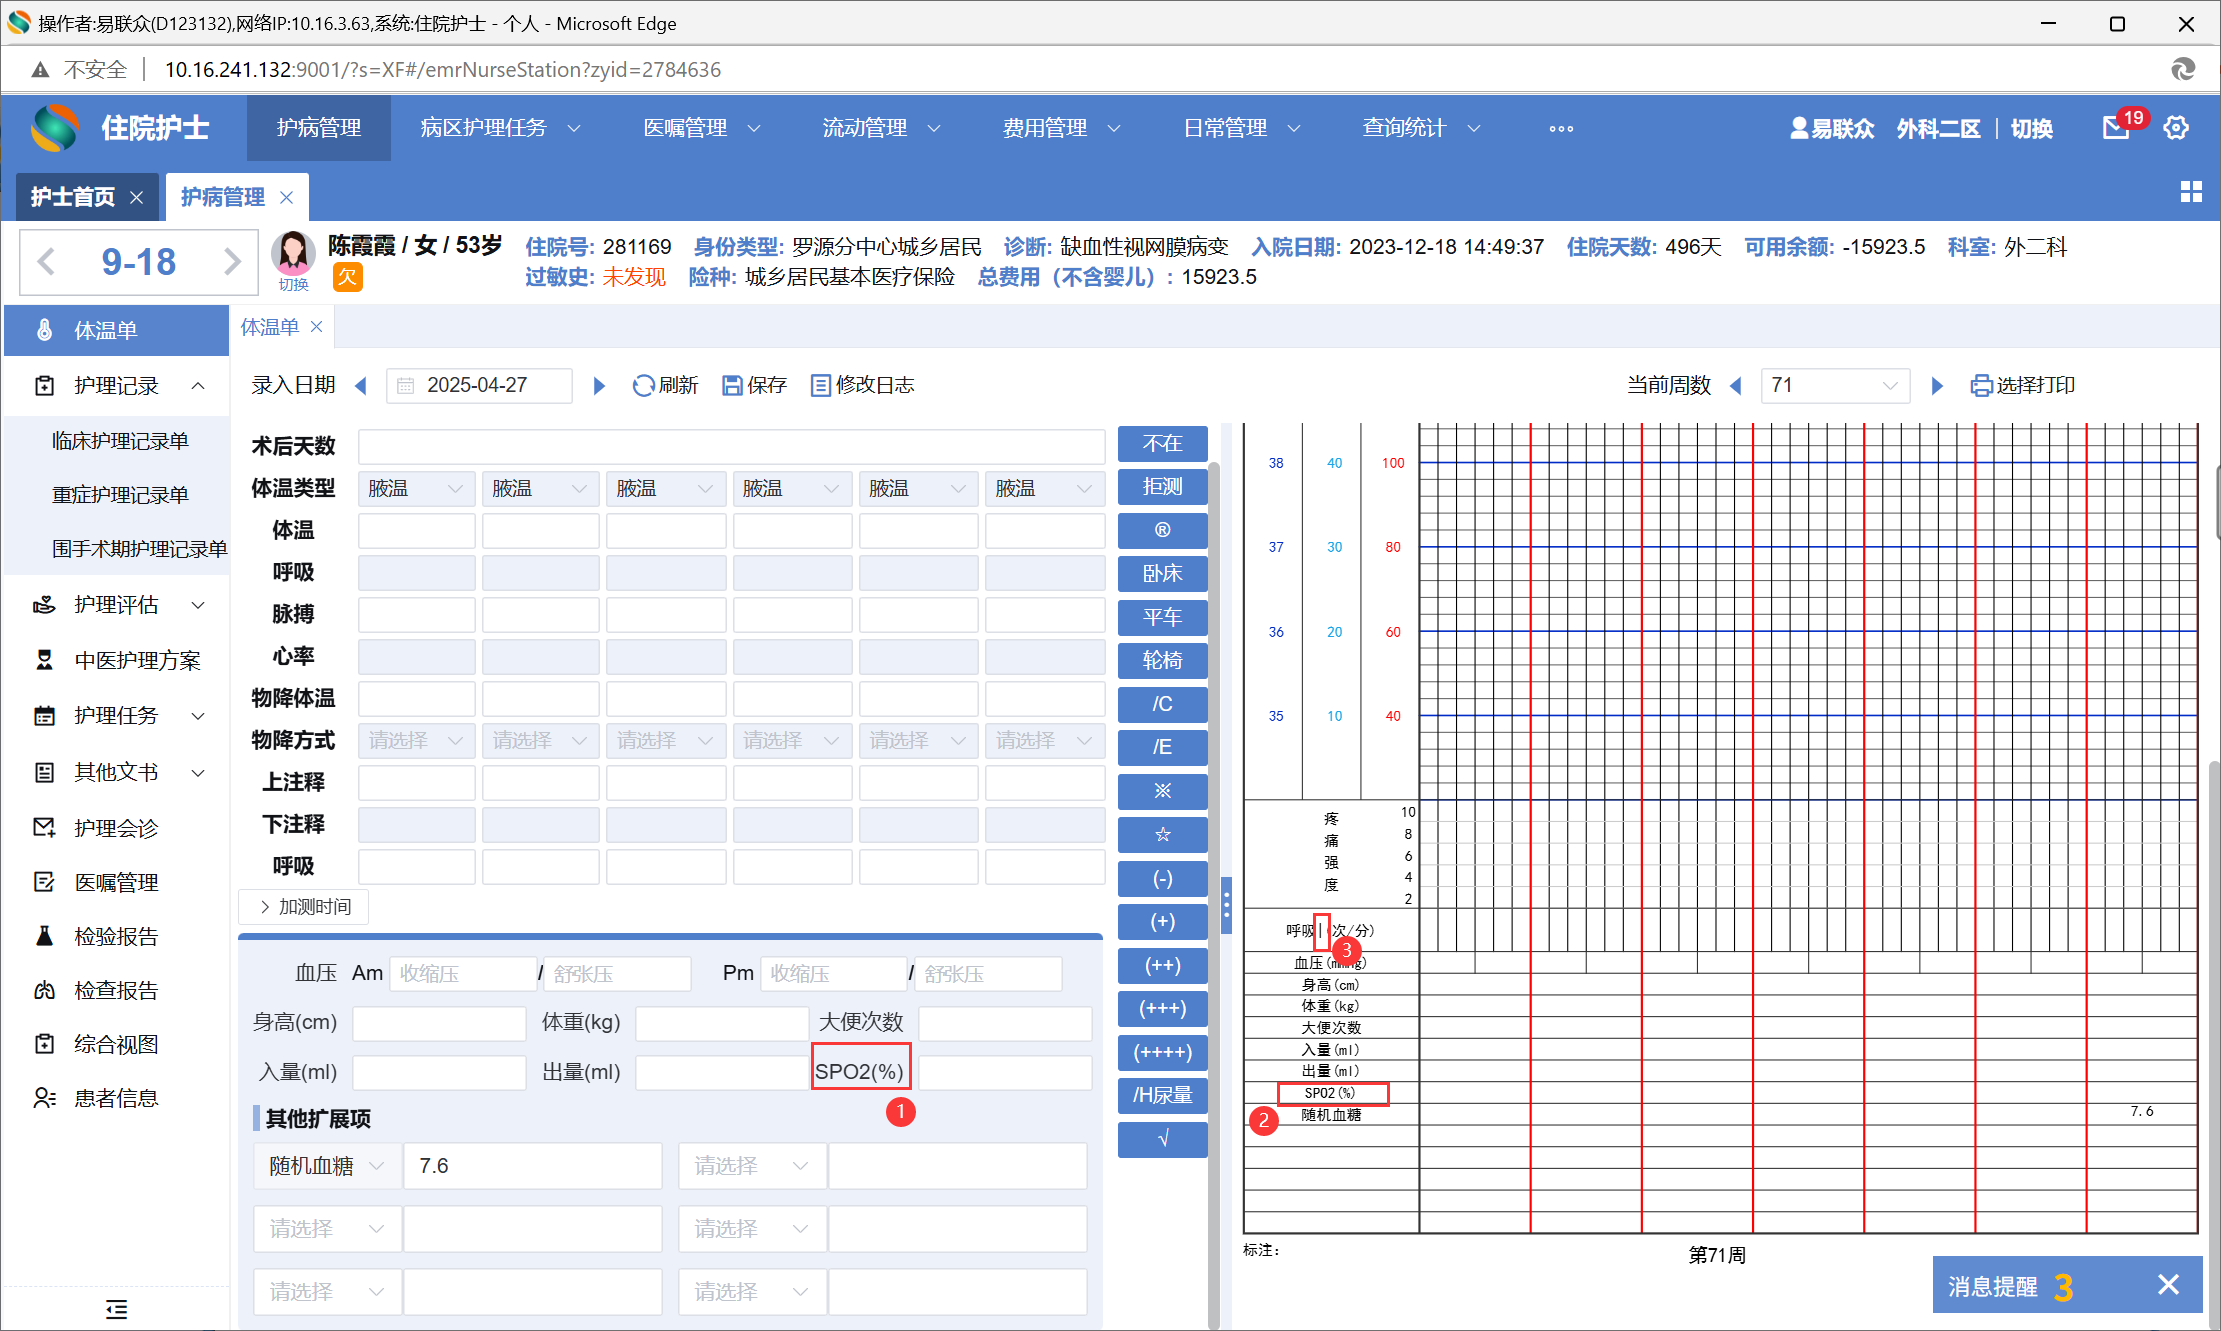Expand the 加测时间 section
The height and width of the screenshot is (1331, 2221).
(x=304, y=906)
